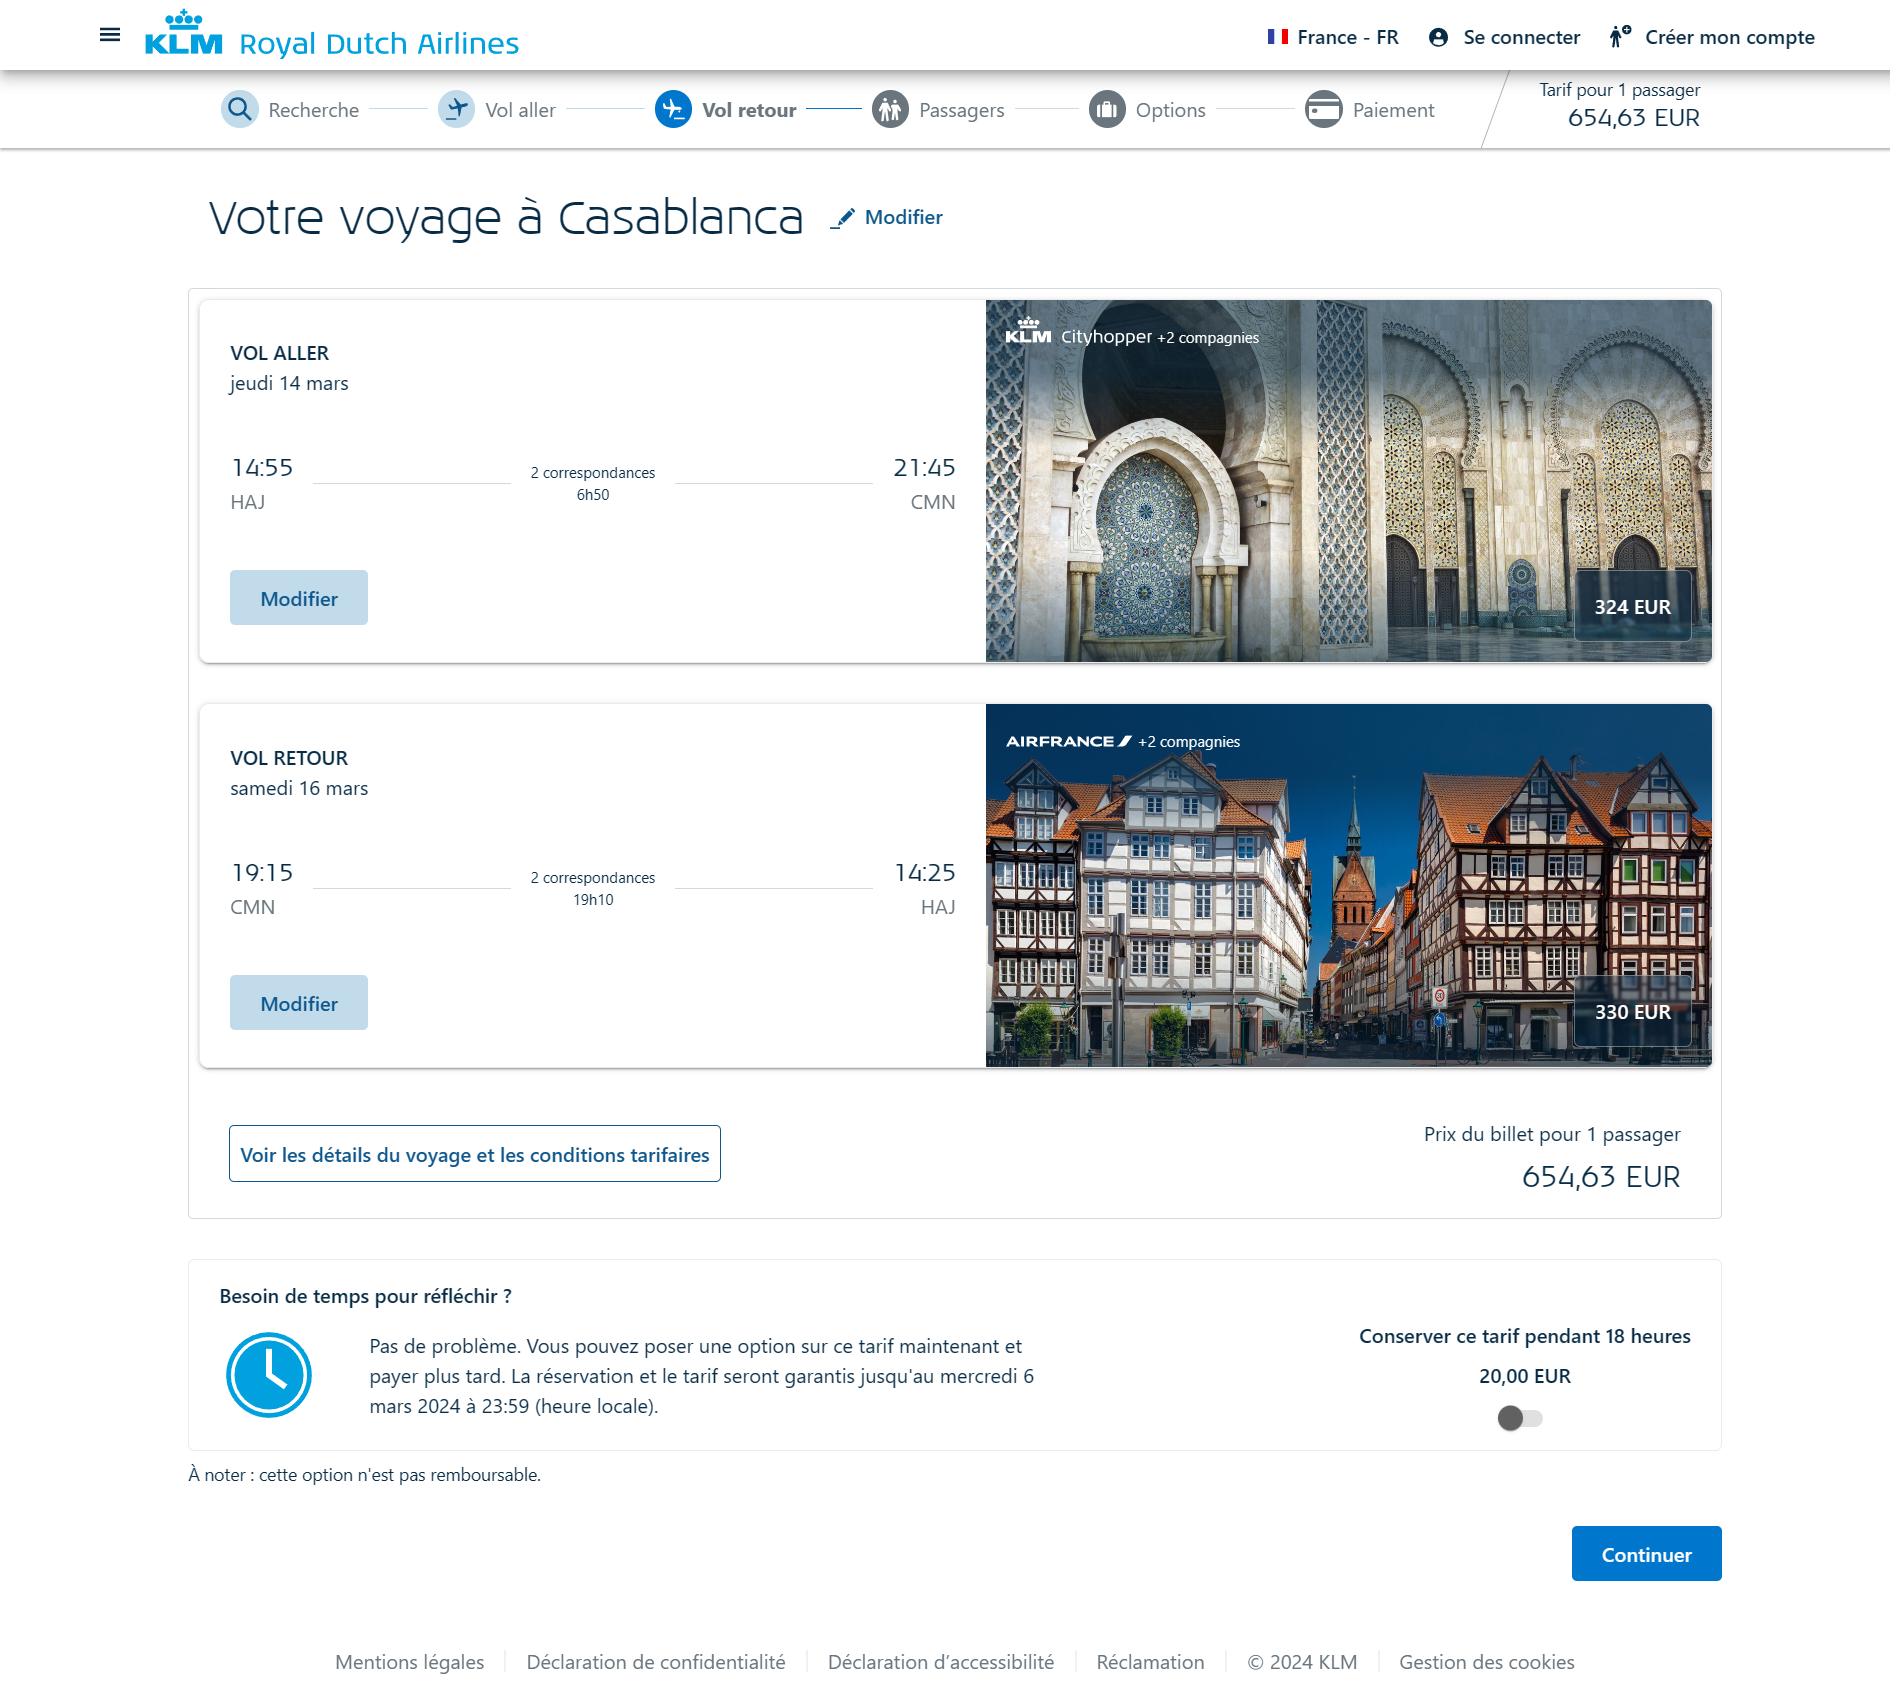Click the Continuer button
Image resolution: width=1890 pixels, height=1700 pixels.
(x=1646, y=1554)
